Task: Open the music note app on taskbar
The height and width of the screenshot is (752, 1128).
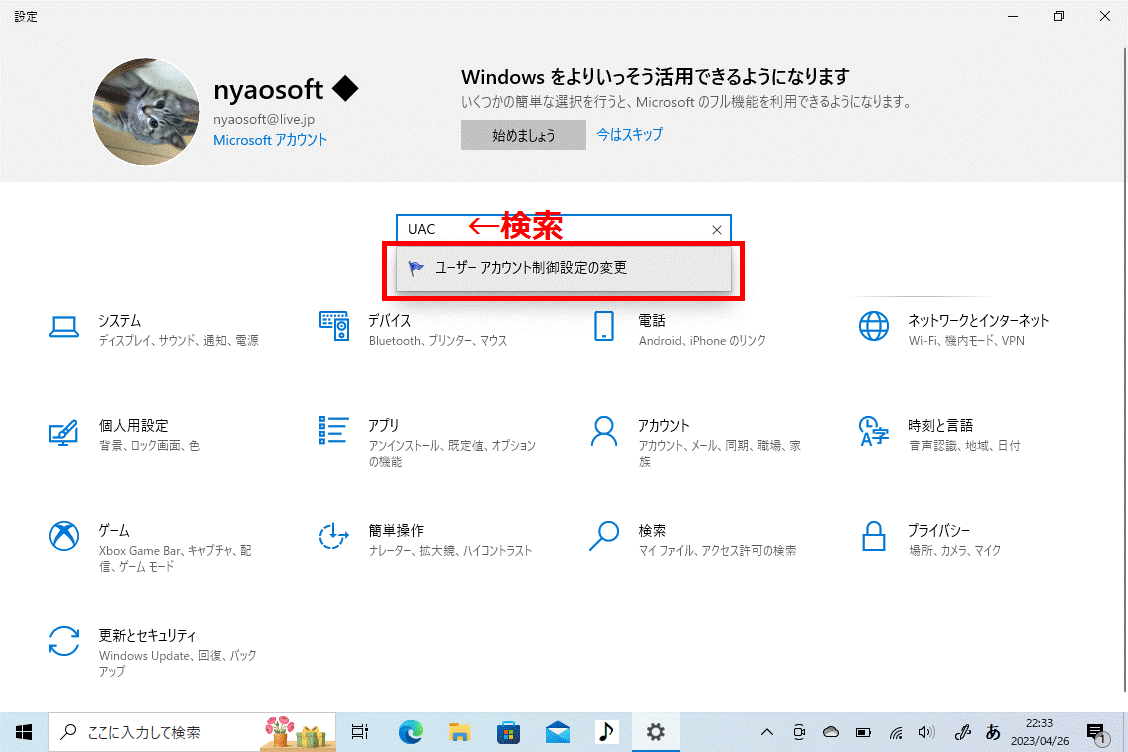Action: [606, 733]
